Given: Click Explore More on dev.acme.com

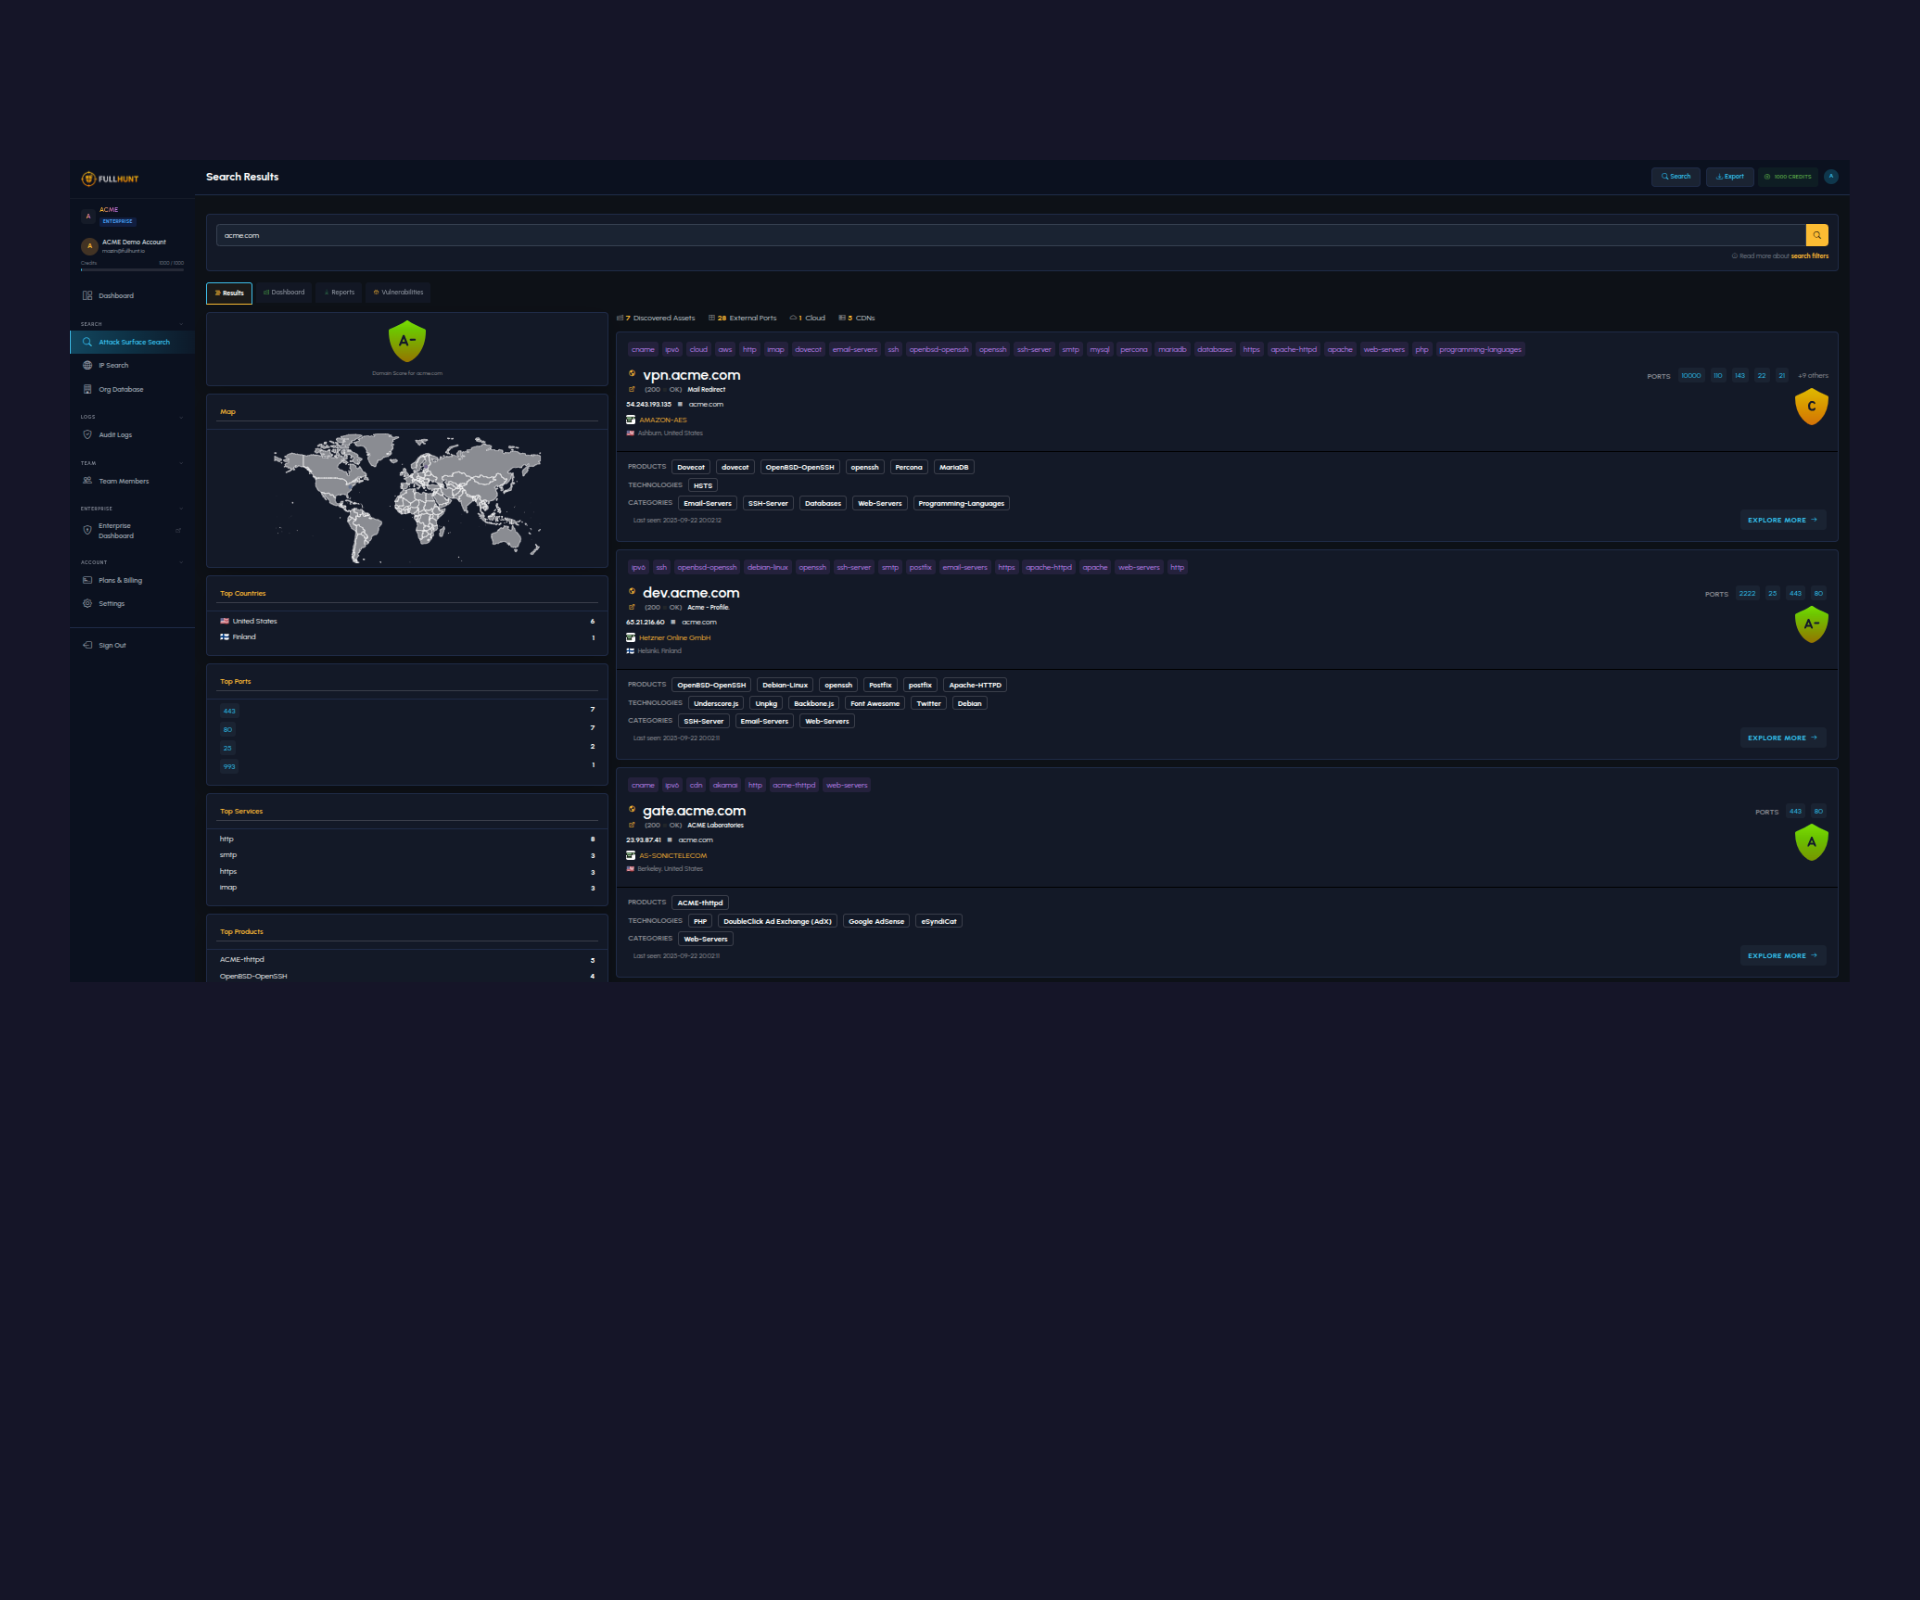Looking at the screenshot, I should click(x=1783, y=737).
